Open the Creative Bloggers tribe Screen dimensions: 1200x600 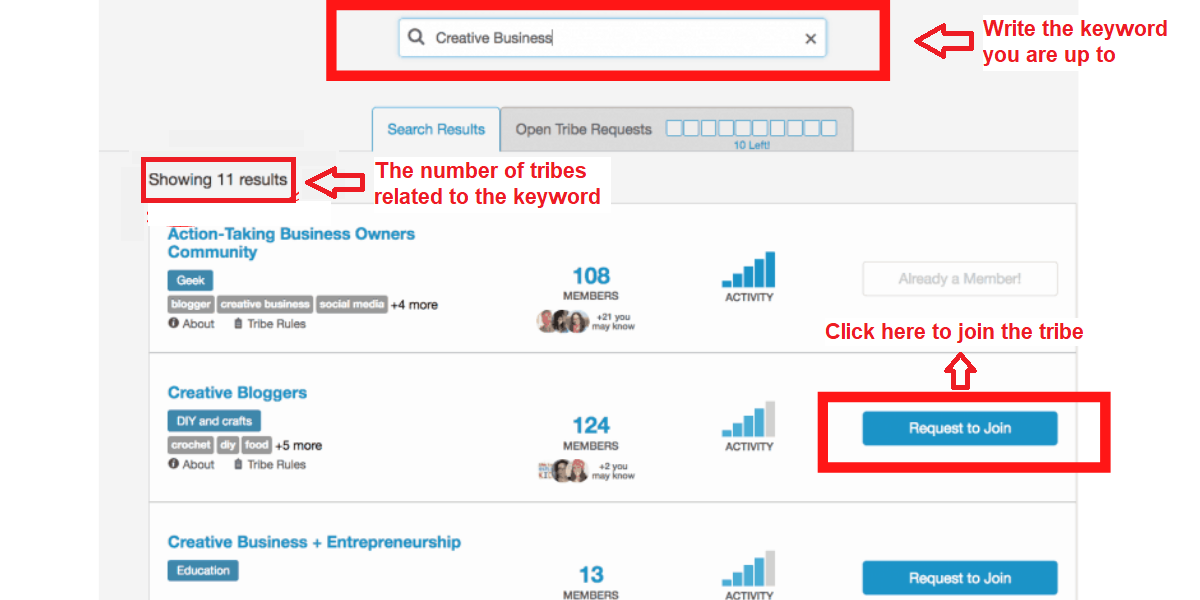point(237,393)
